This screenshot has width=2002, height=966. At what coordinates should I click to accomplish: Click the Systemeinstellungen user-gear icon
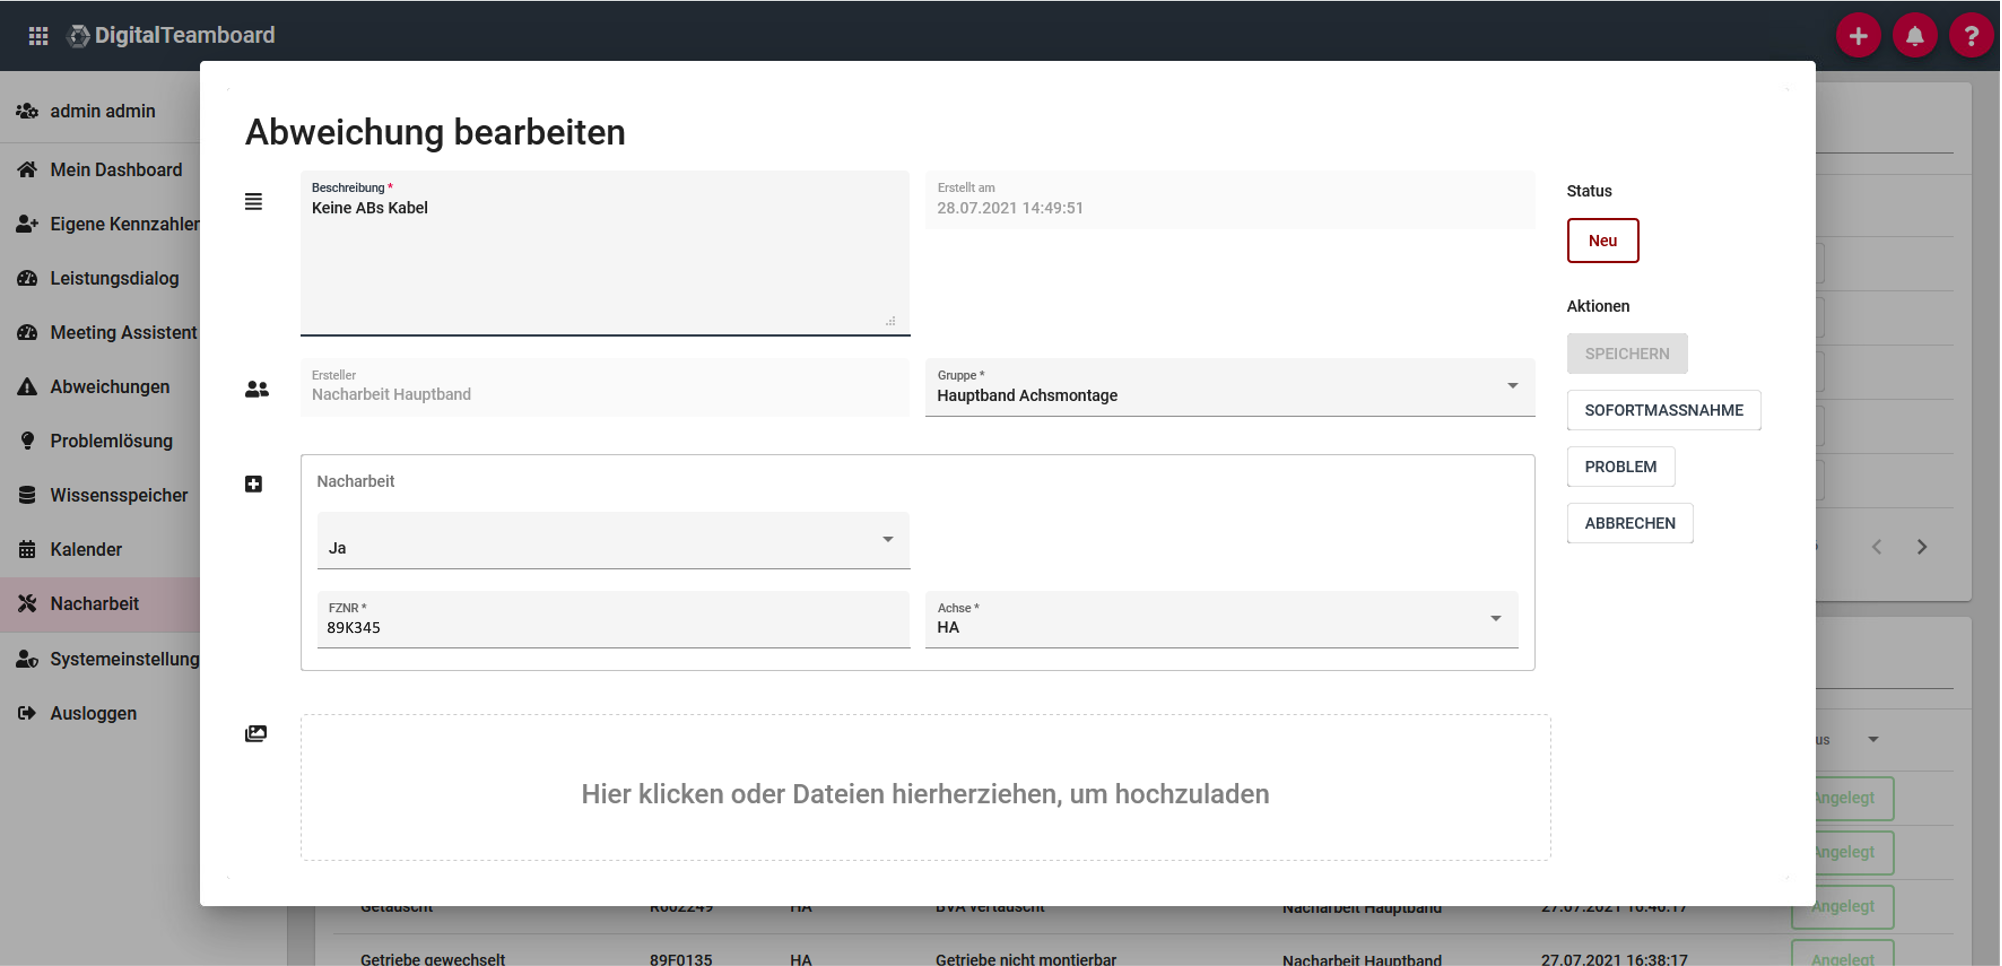27,659
